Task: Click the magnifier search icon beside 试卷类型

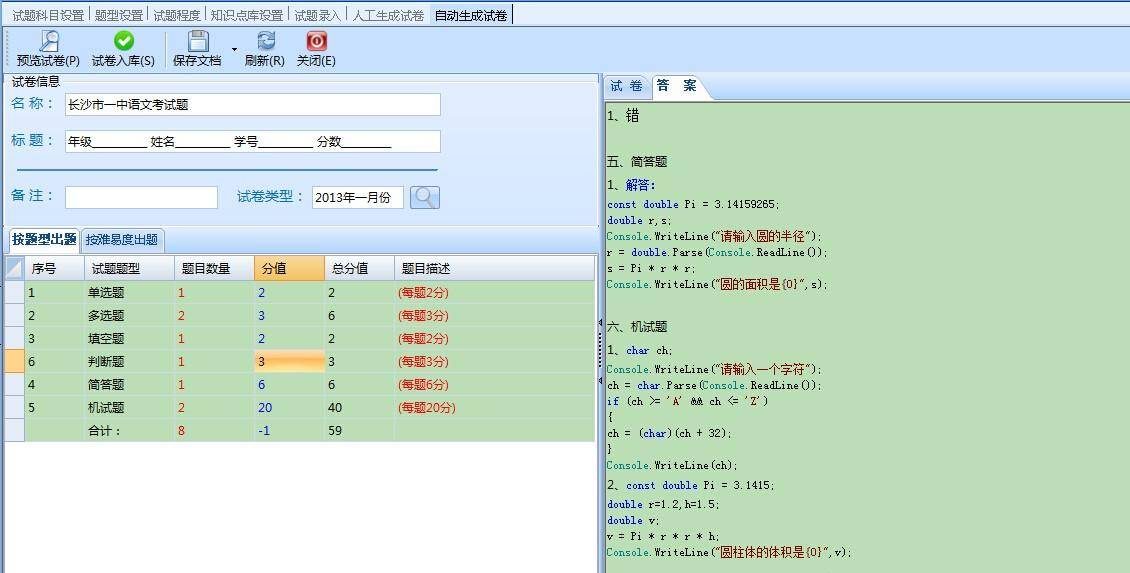Action: [x=424, y=197]
